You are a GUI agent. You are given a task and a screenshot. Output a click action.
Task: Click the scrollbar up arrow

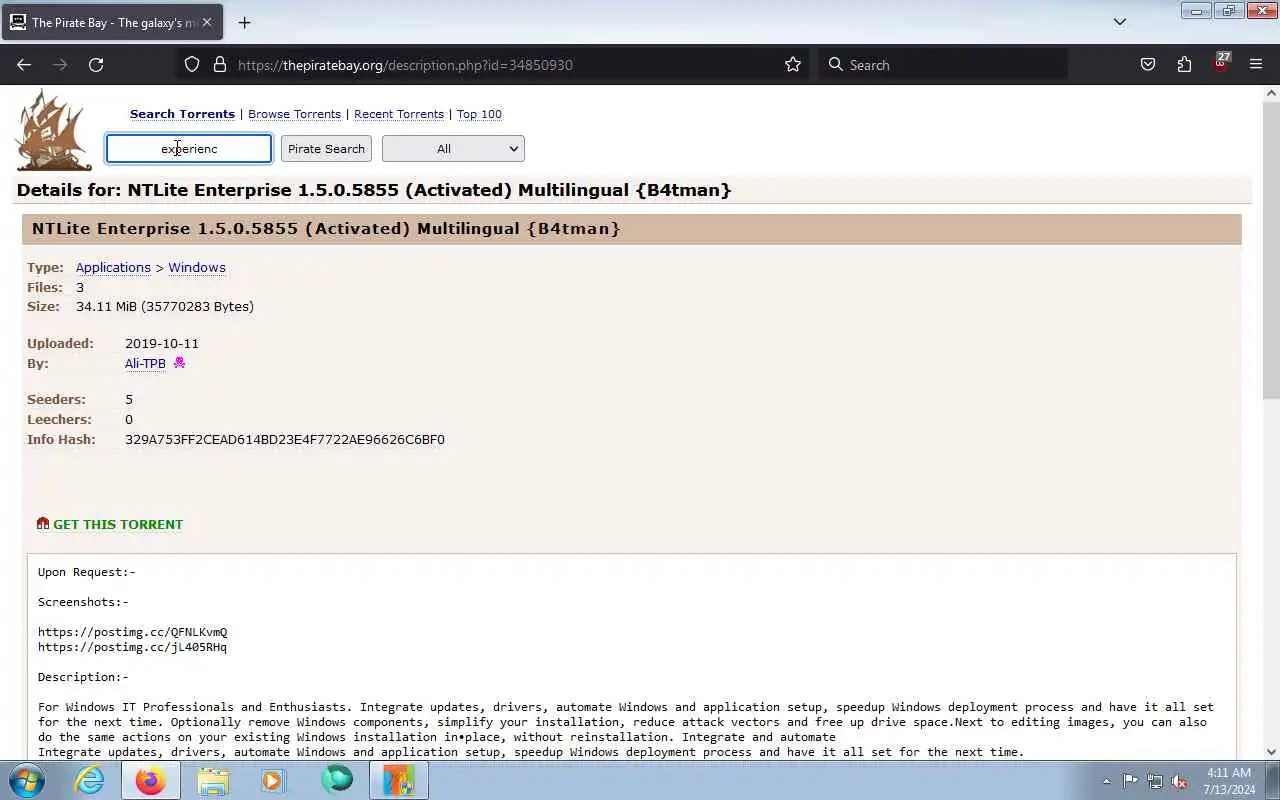(1271, 94)
